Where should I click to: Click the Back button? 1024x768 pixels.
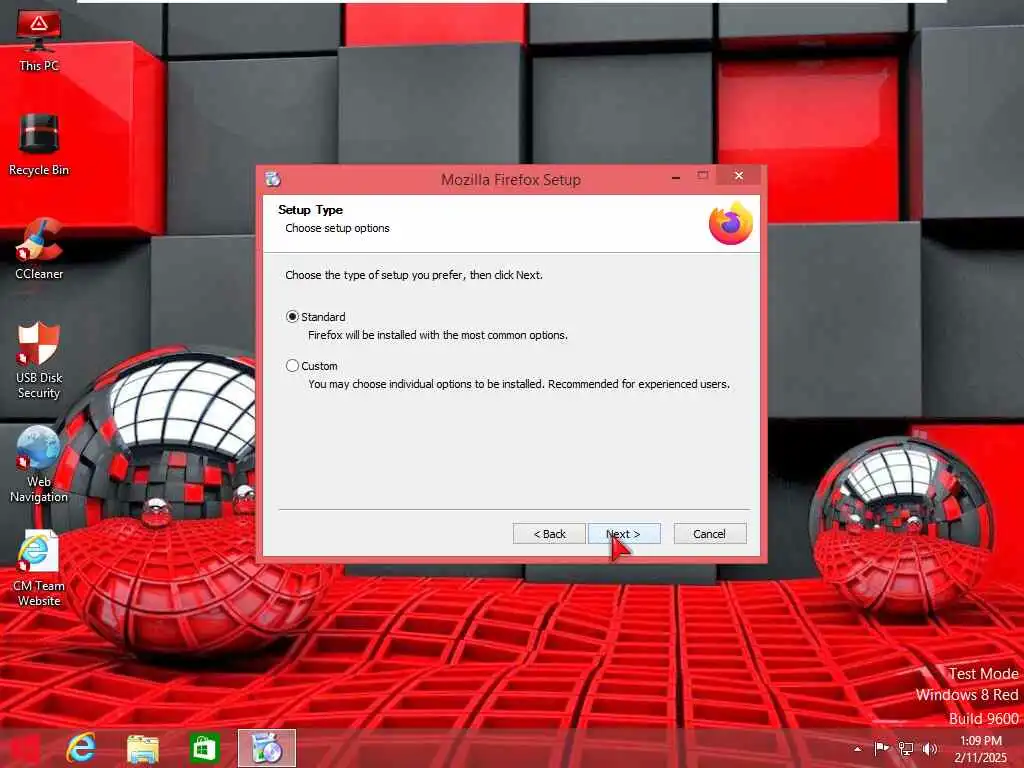click(x=549, y=534)
